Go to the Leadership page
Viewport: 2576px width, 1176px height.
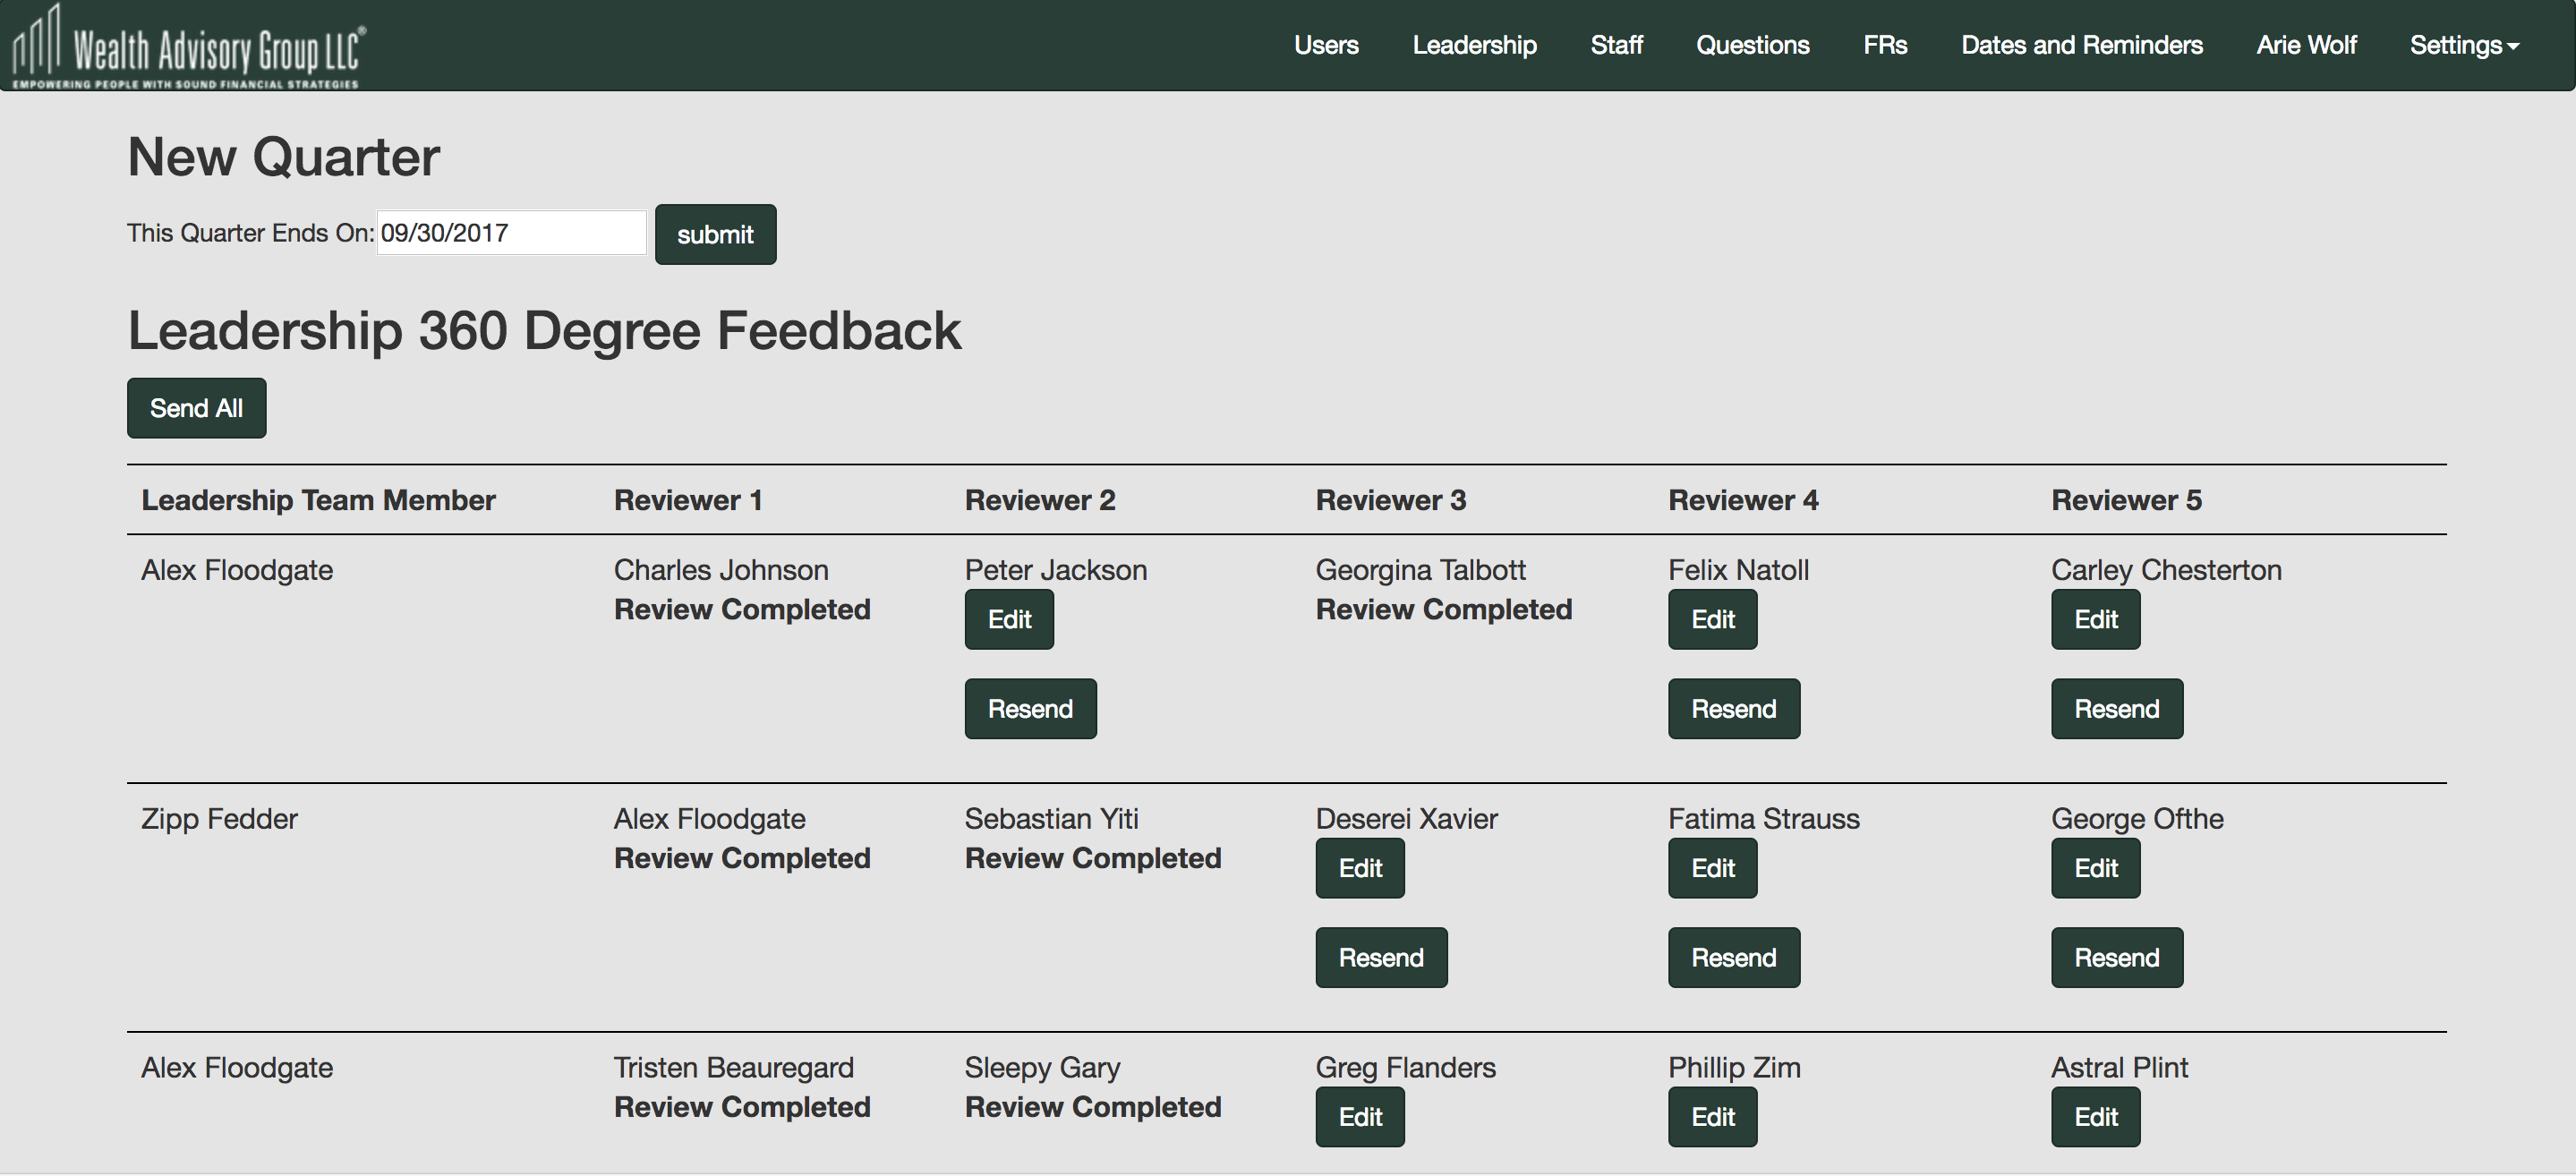(1474, 45)
